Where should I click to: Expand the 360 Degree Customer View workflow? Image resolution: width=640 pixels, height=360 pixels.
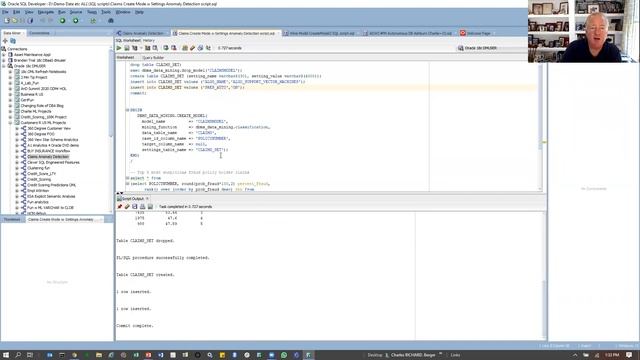17,128
